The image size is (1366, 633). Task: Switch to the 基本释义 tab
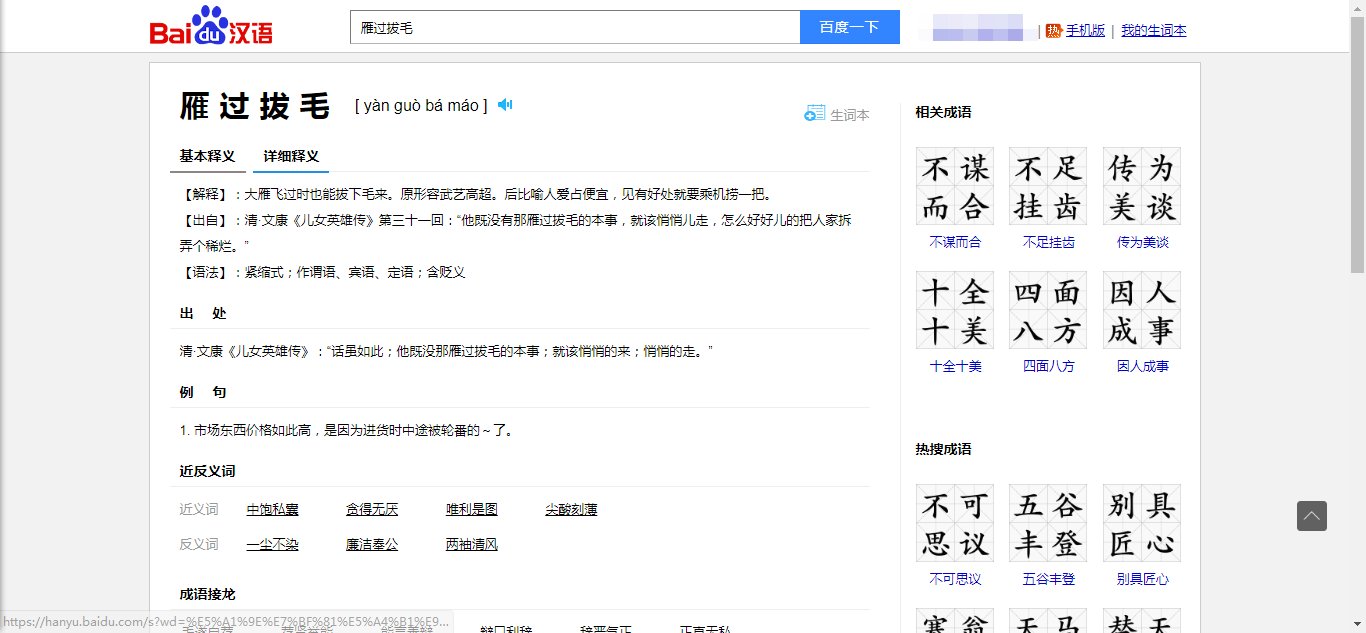click(207, 155)
